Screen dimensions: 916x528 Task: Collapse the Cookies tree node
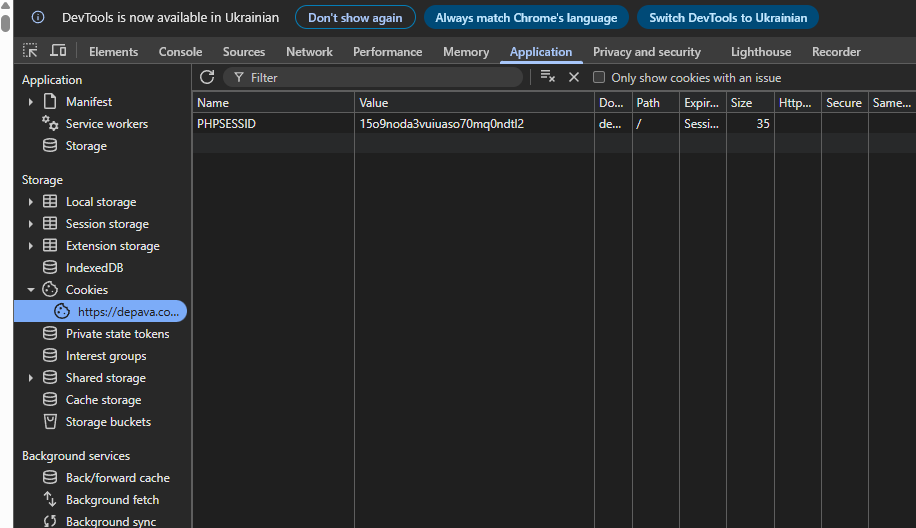[x=30, y=290]
